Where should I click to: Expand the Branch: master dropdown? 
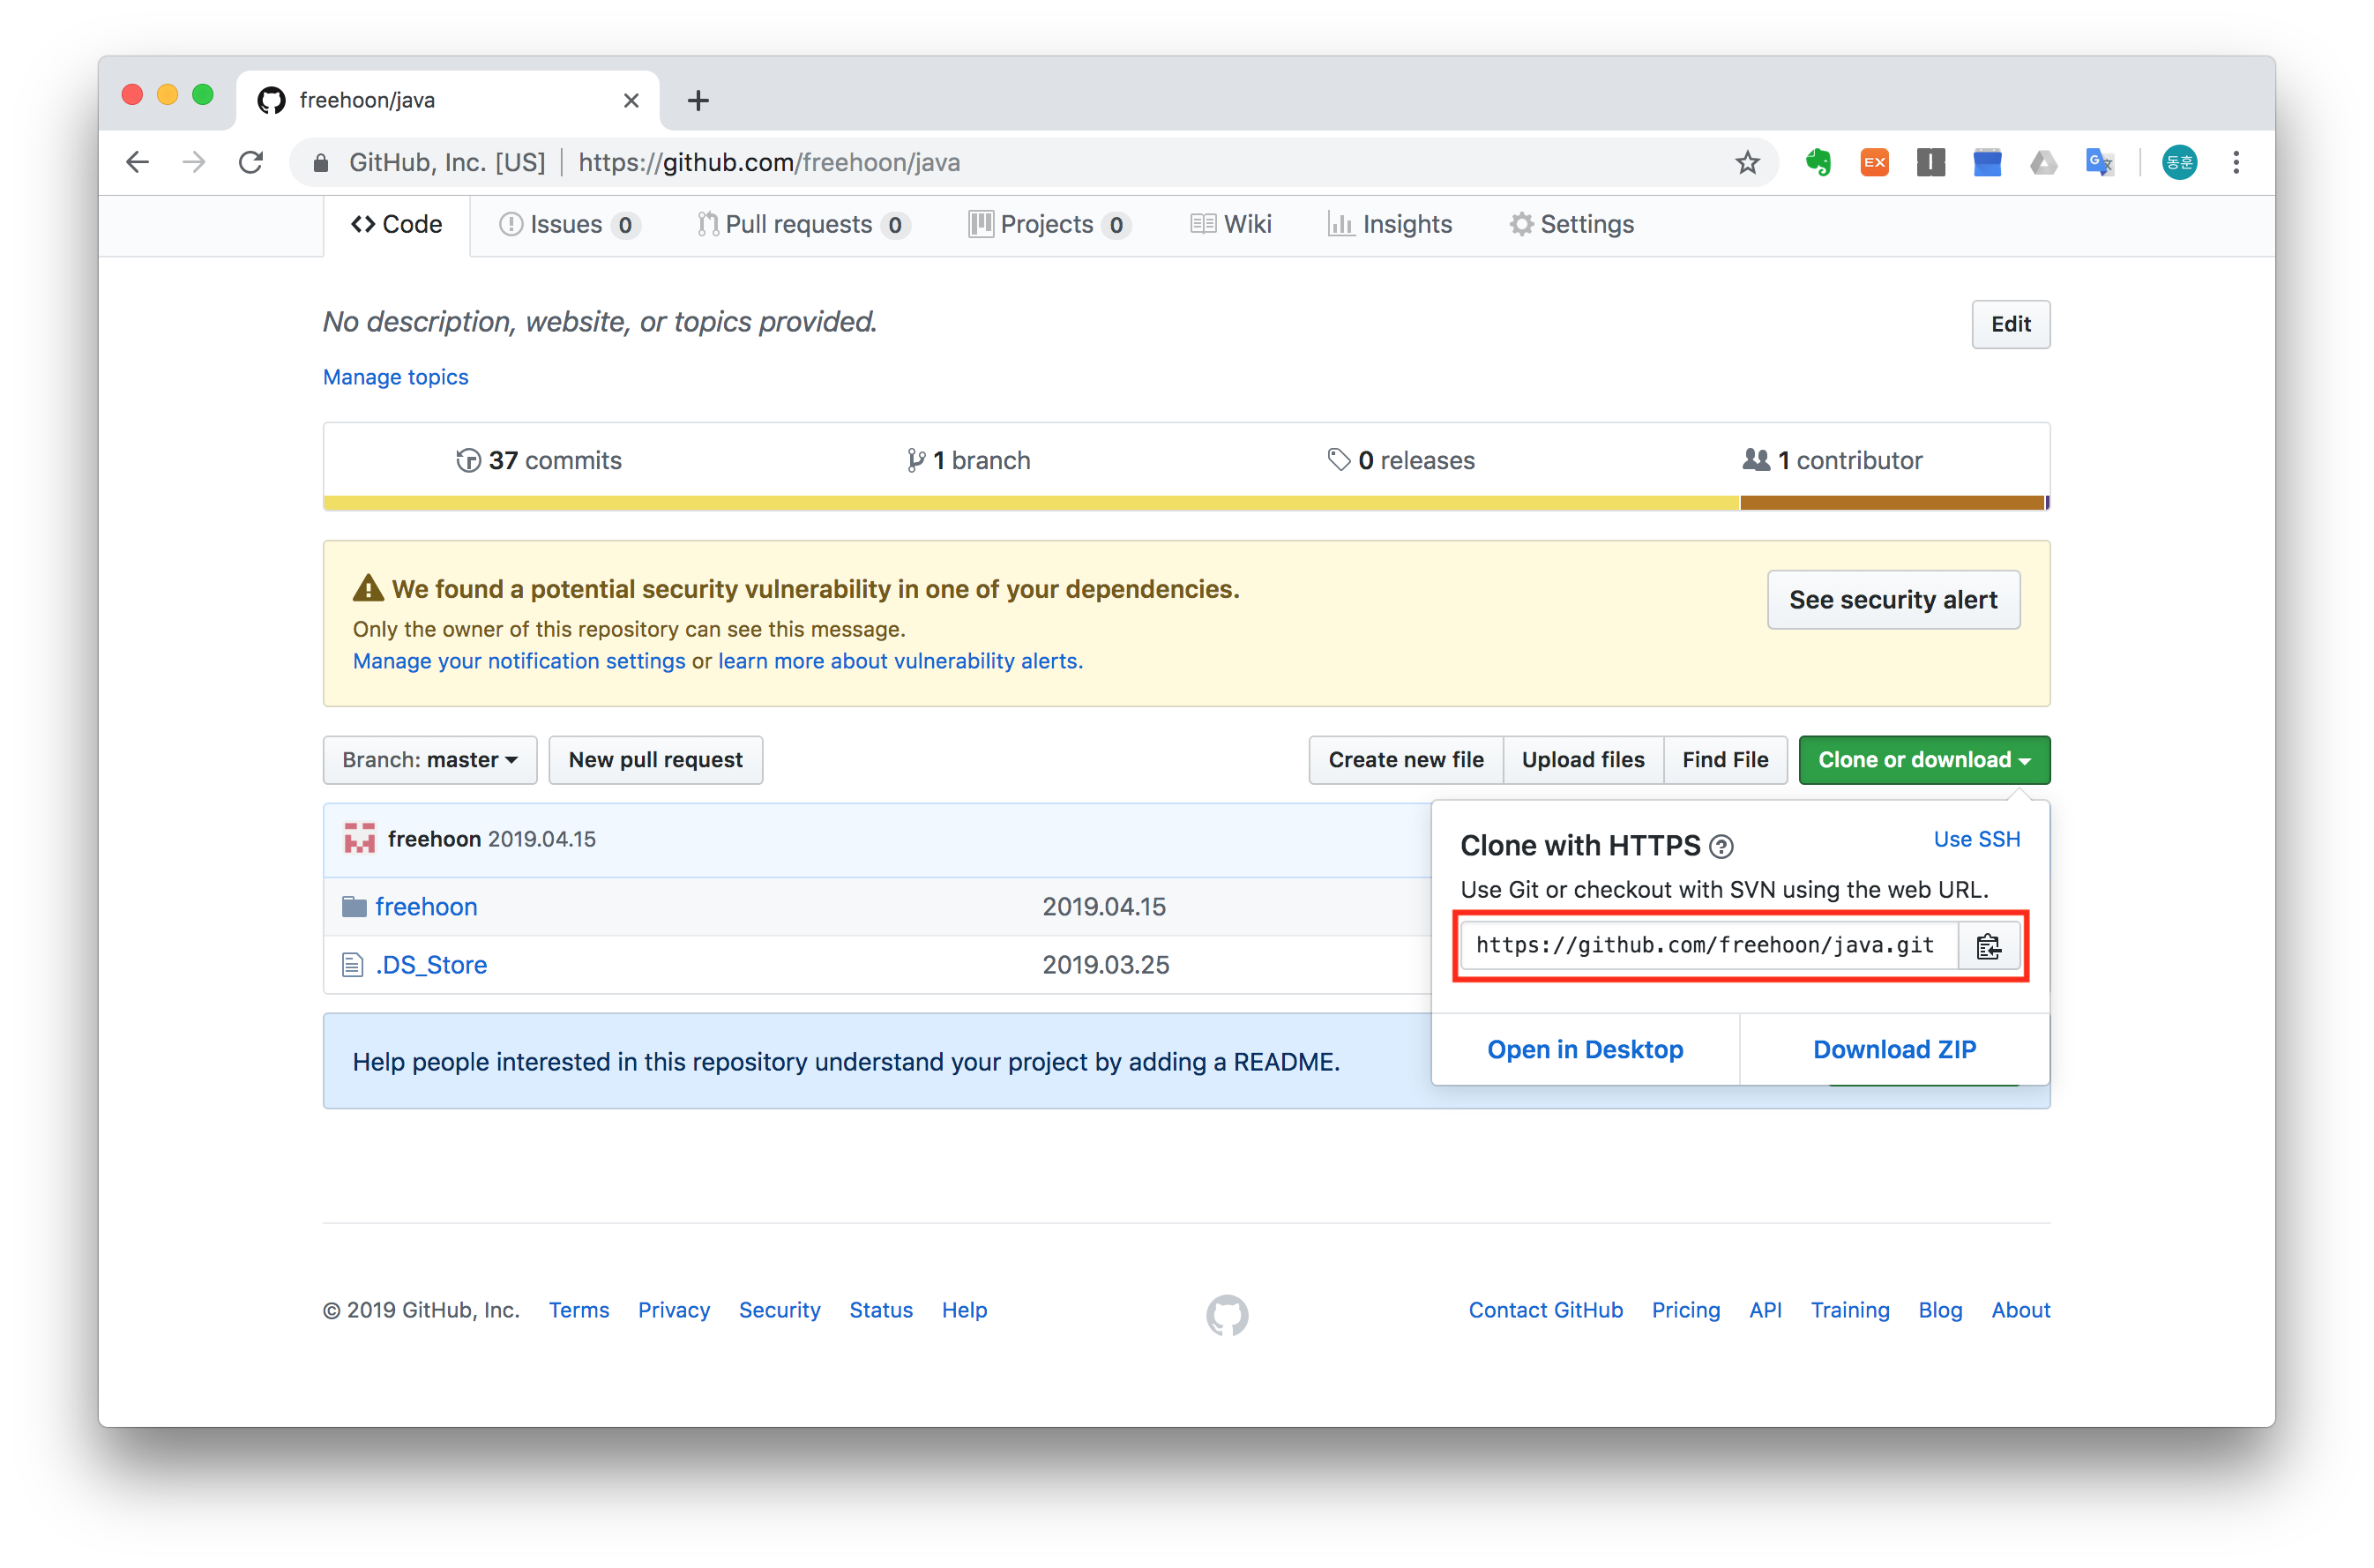click(430, 760)
